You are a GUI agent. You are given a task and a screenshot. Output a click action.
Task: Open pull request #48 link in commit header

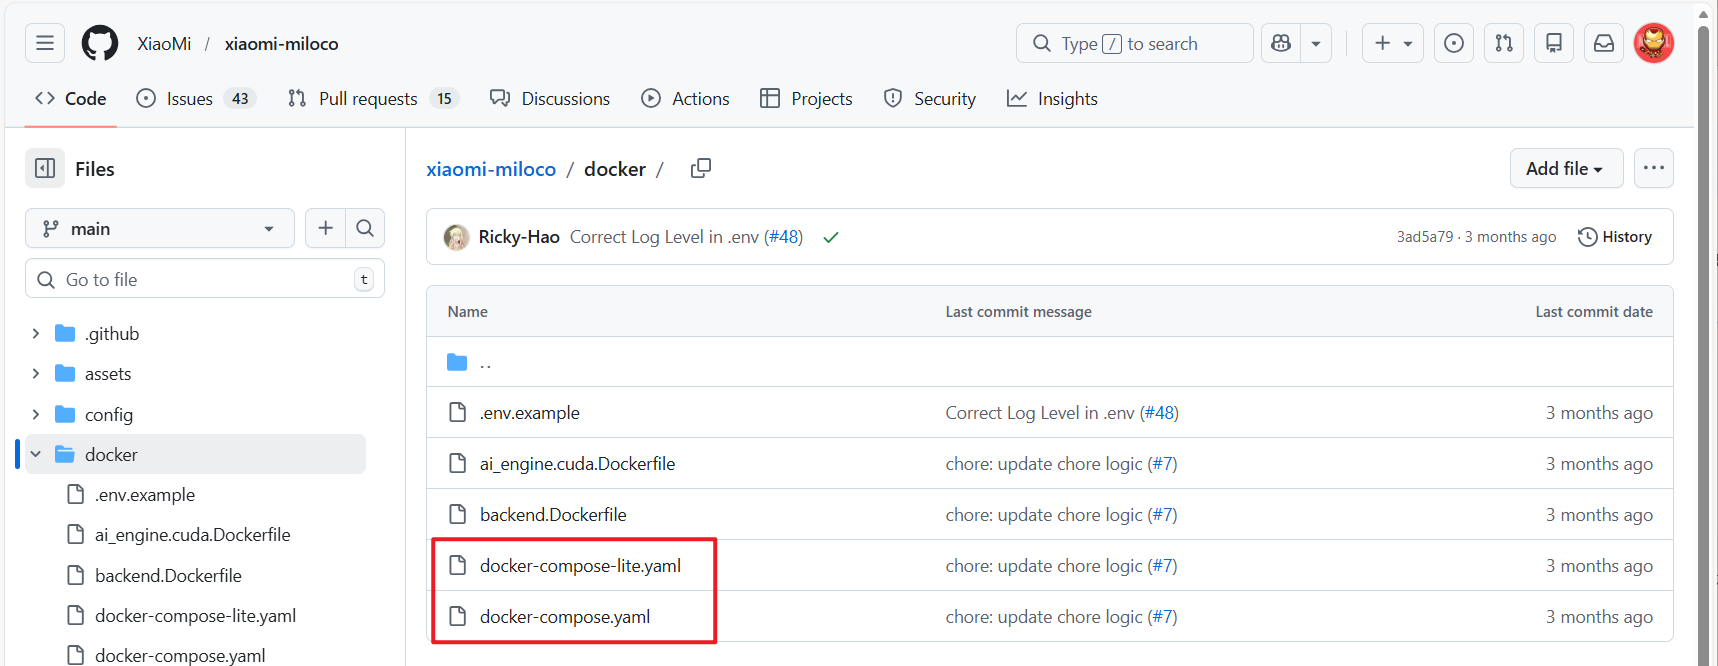click(783, 237)
